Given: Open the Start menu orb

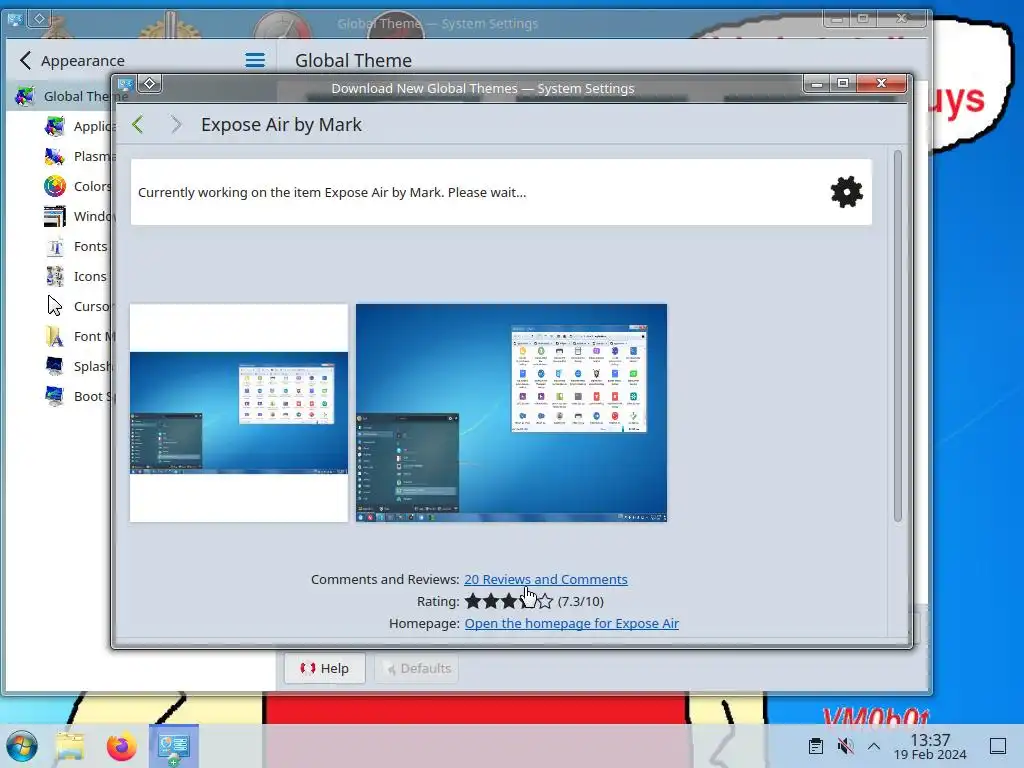Looking at the screenshot, I should [x=22, y=746].
